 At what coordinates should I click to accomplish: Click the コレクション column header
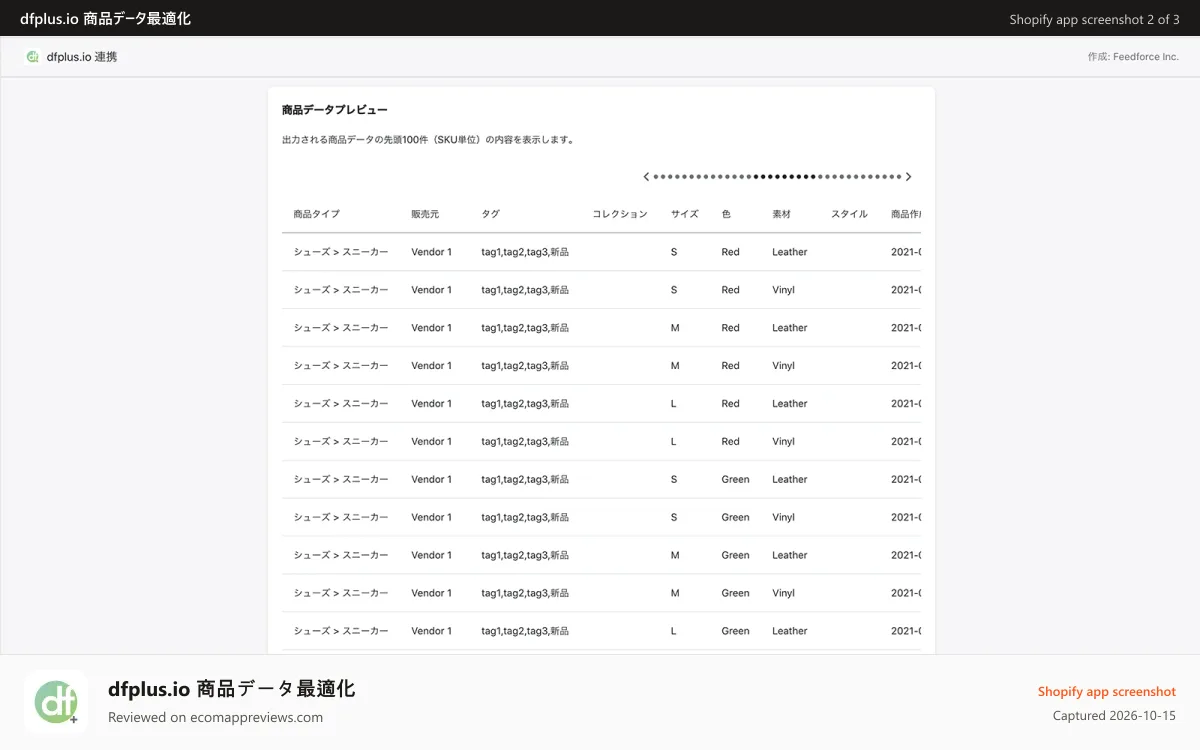[620, 214]
